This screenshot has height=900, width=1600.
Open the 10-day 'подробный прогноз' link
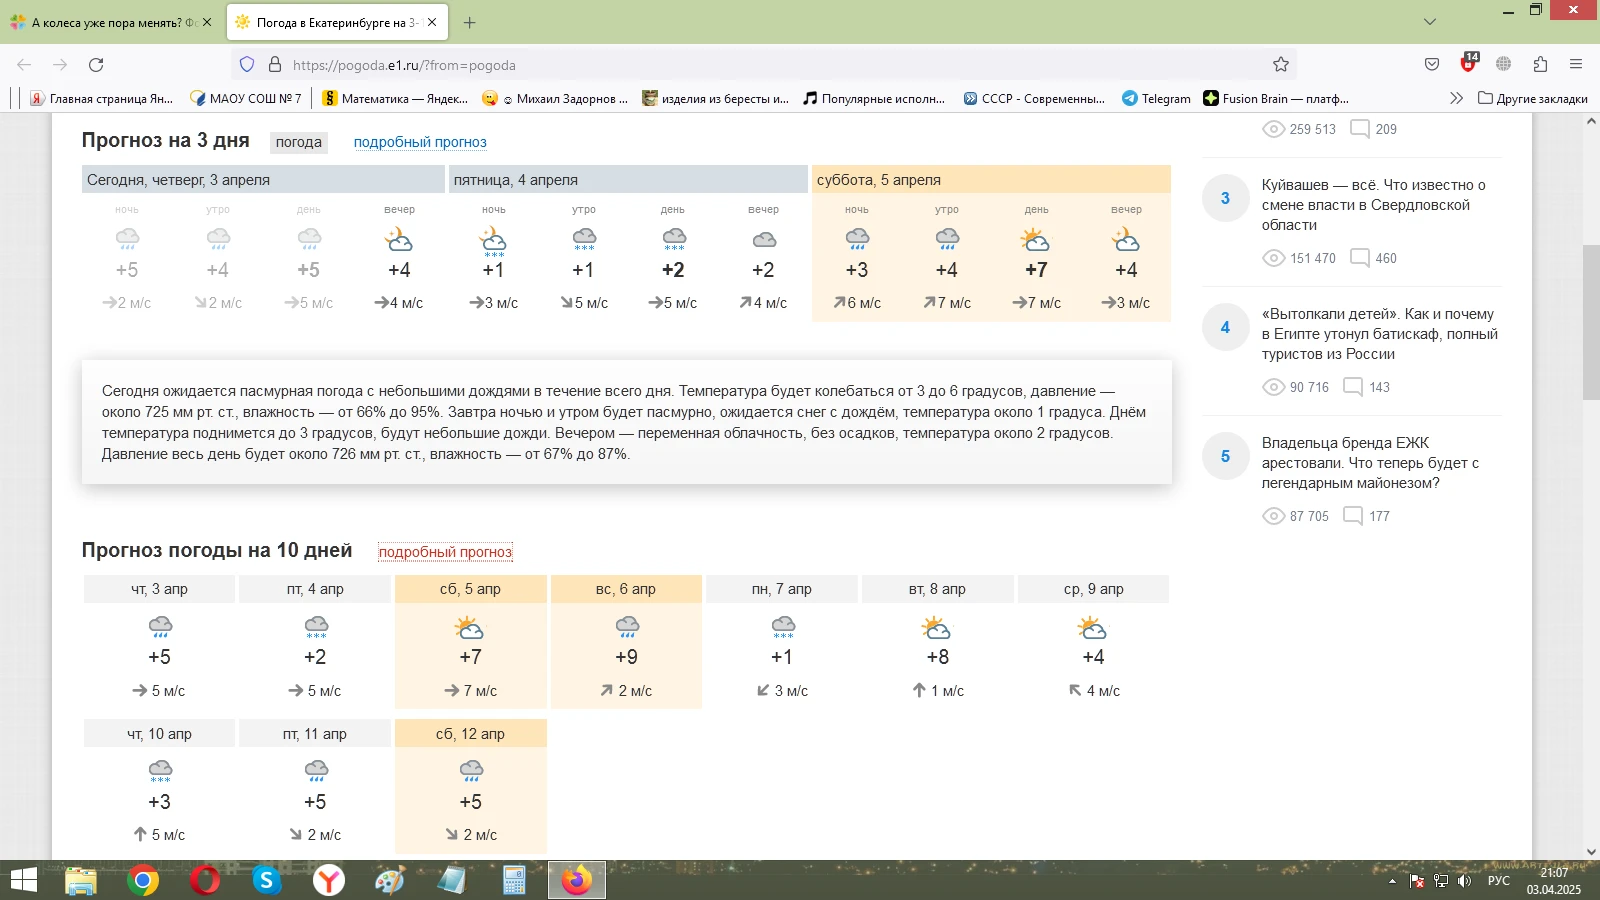[445, 552]
